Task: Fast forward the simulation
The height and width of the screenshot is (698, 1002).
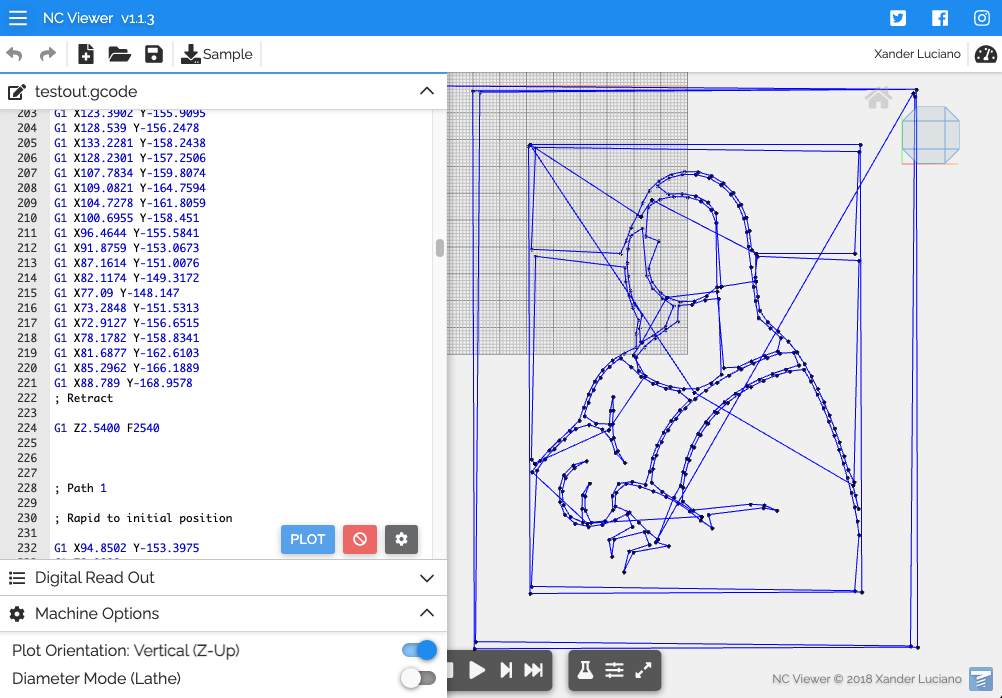Action: (x=534, y=670)
